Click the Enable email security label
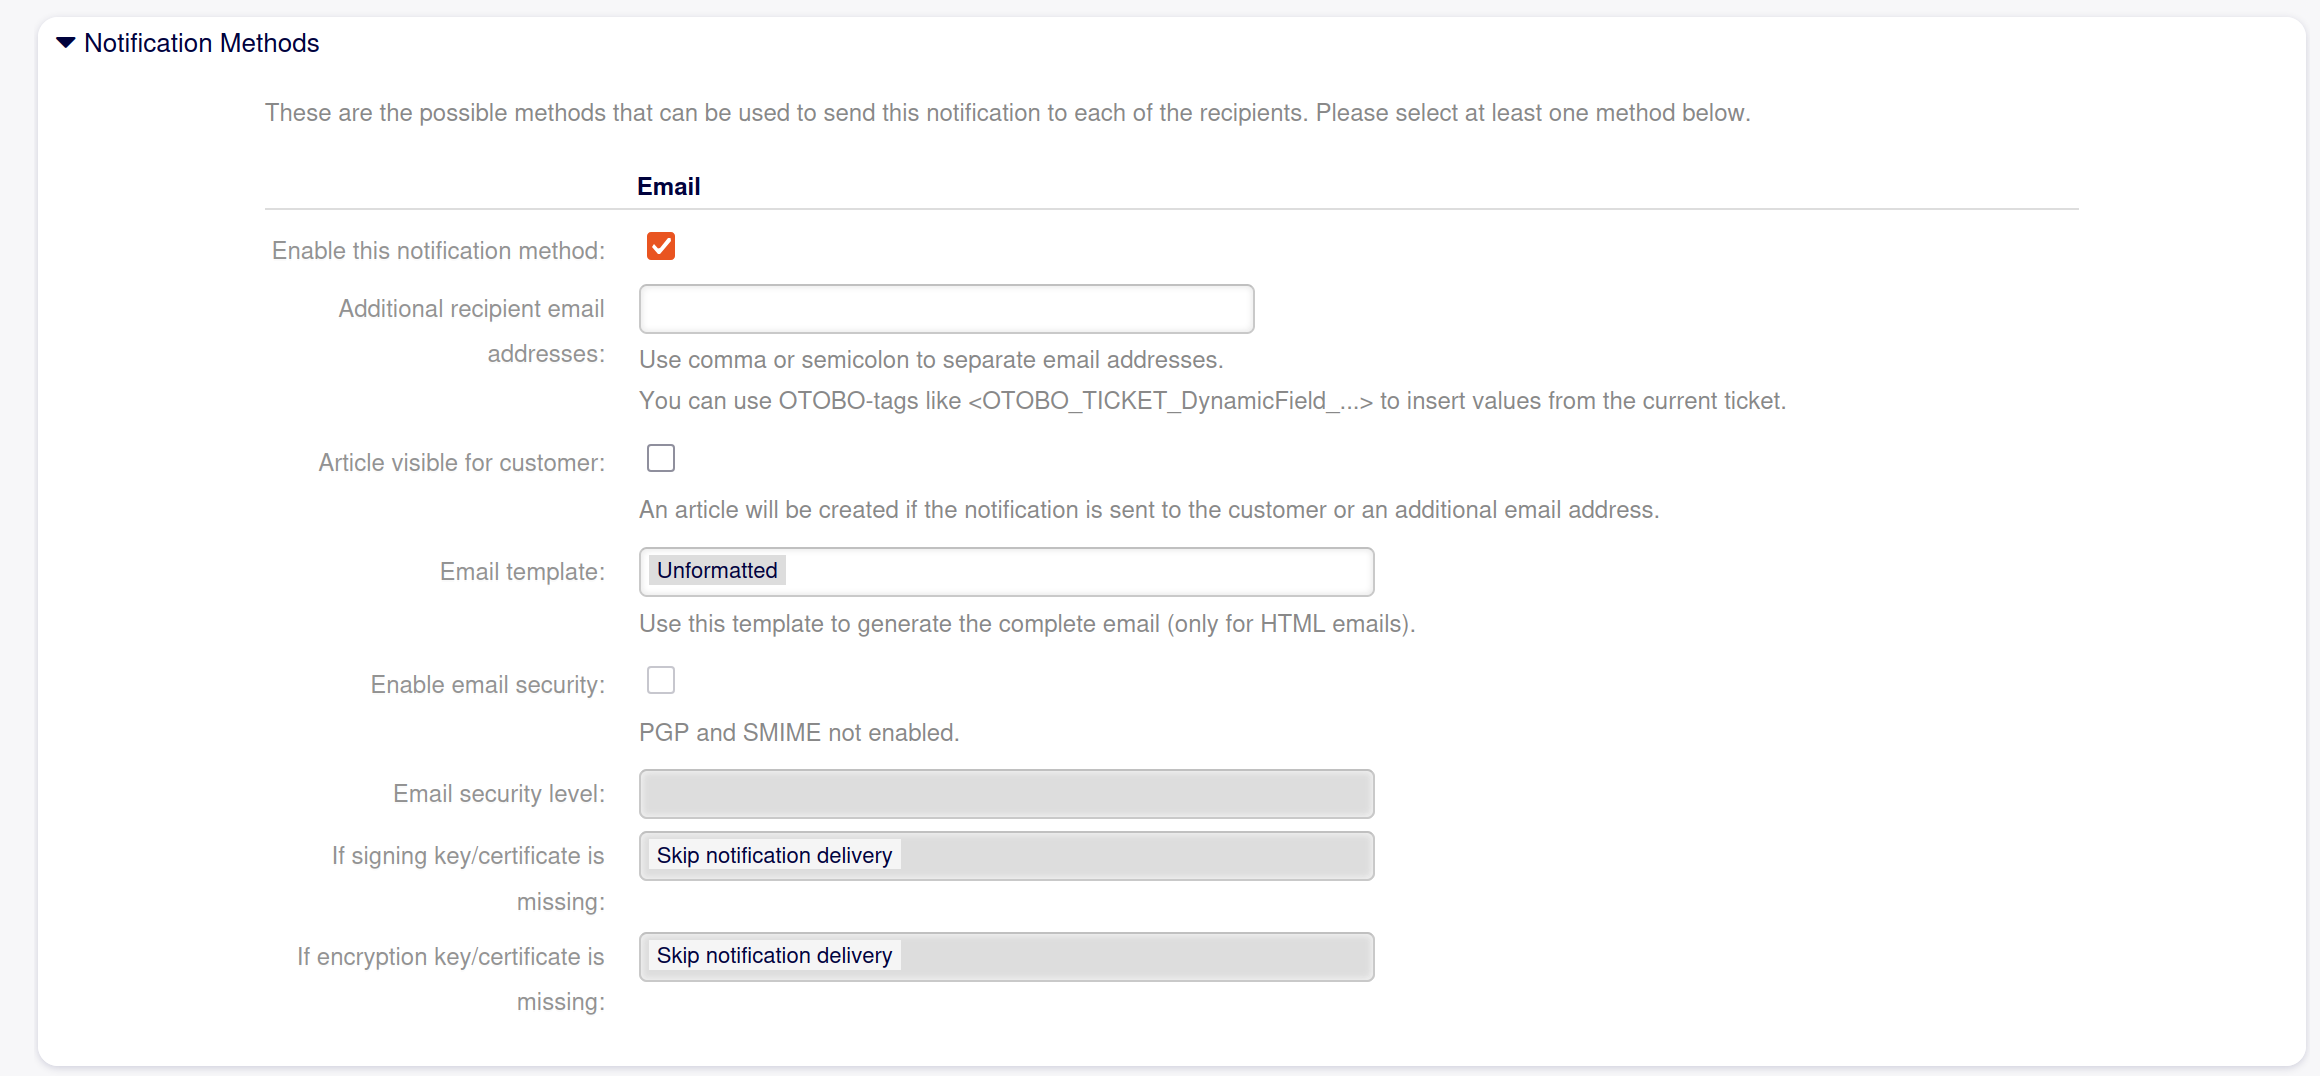The image size is (2320, 1076). [487, 685]
